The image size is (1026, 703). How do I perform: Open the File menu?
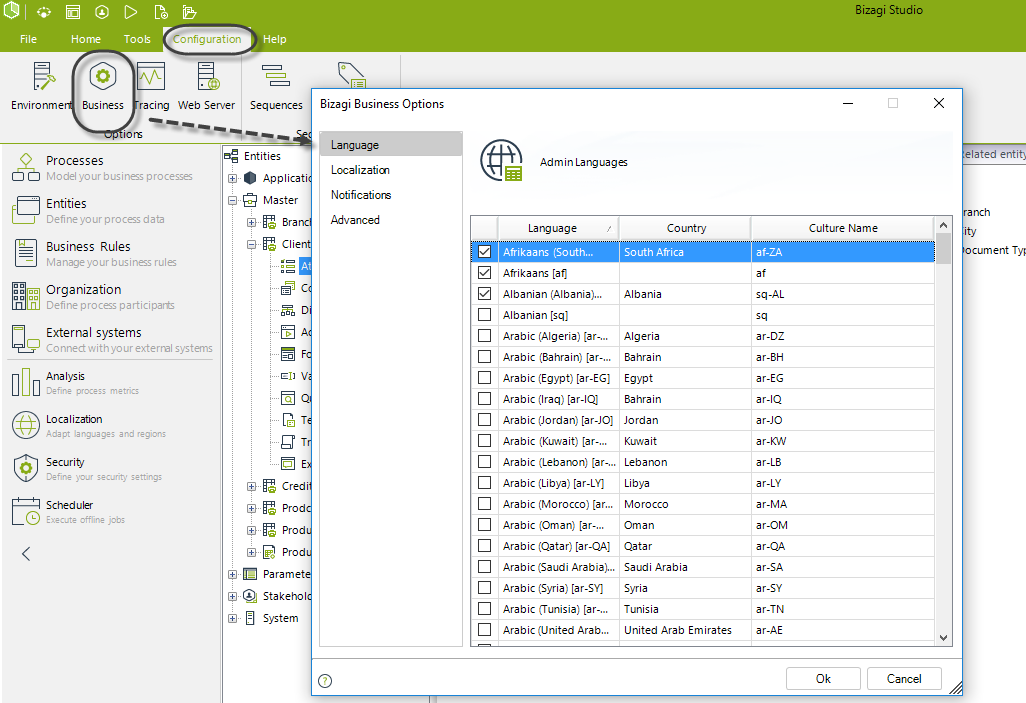[x=28, y=39]
